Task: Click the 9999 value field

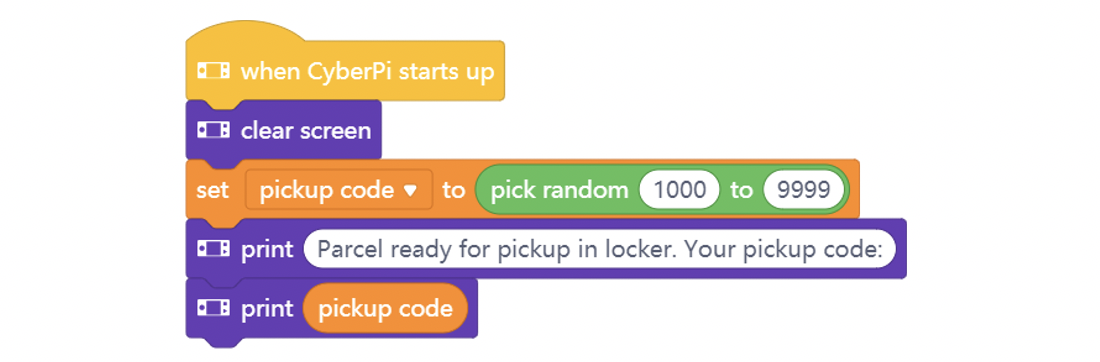Action: pos(803,189)
